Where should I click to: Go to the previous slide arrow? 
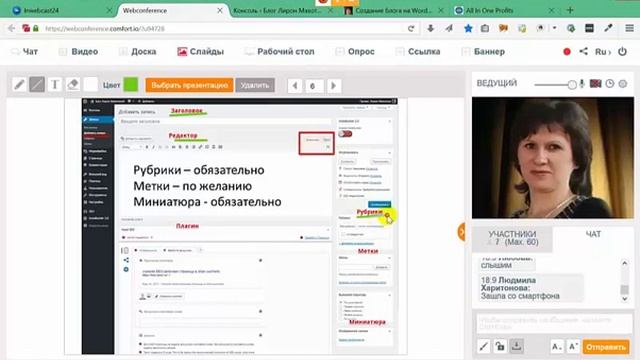295,86
